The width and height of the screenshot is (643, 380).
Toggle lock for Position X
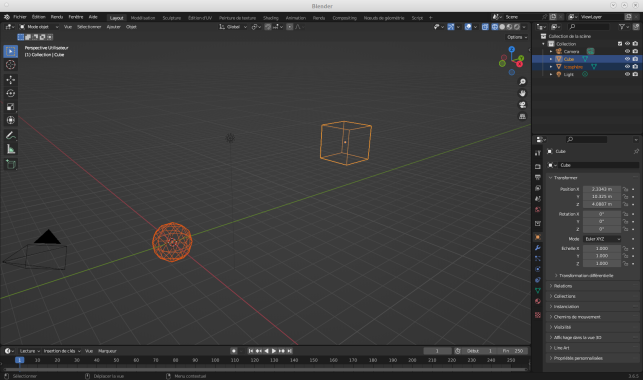[625, 189]
